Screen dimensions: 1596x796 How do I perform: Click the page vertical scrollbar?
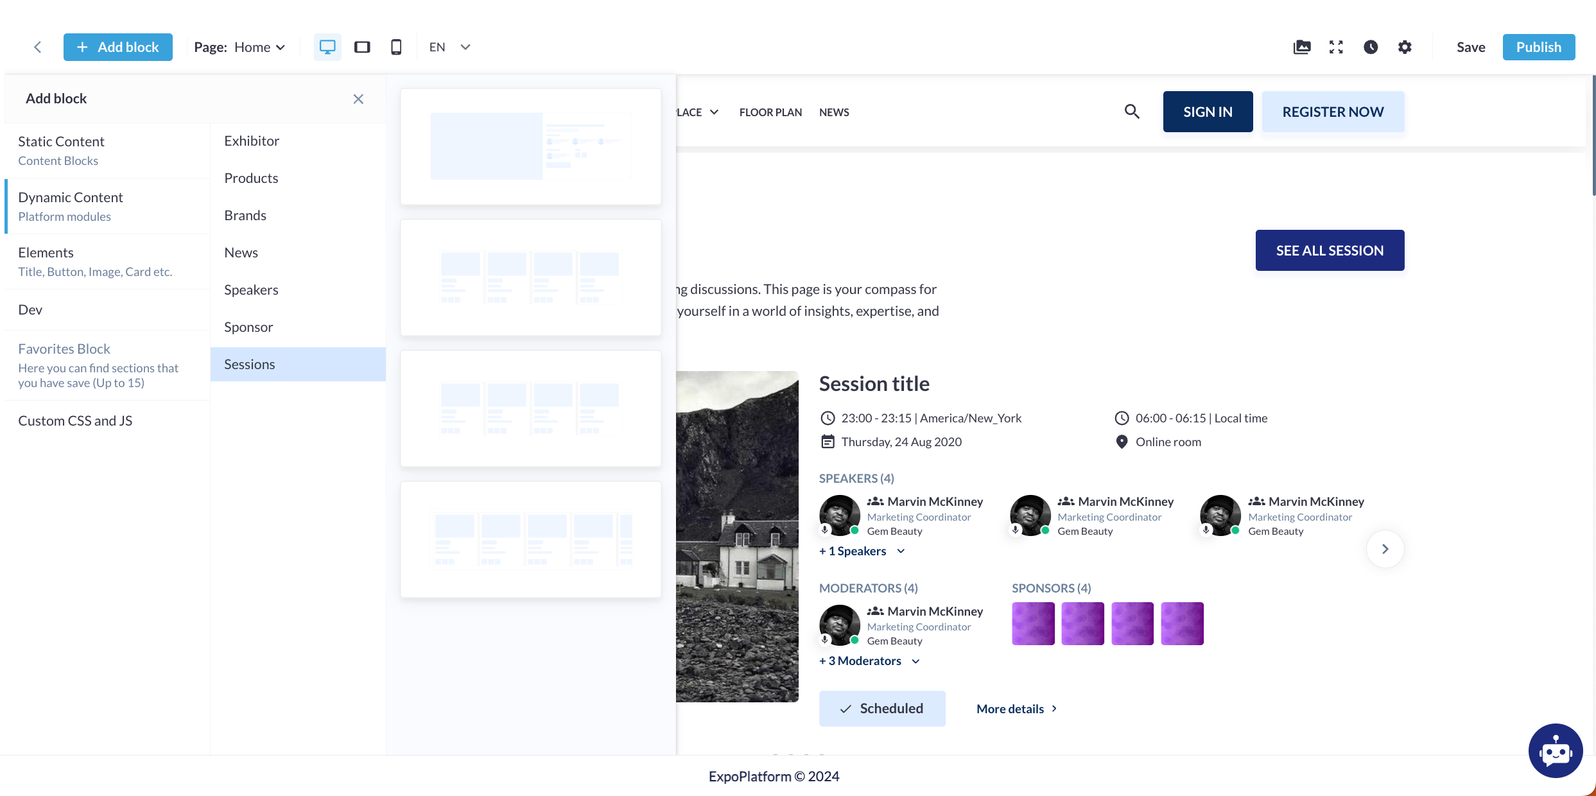click(x=1592, y=135)
